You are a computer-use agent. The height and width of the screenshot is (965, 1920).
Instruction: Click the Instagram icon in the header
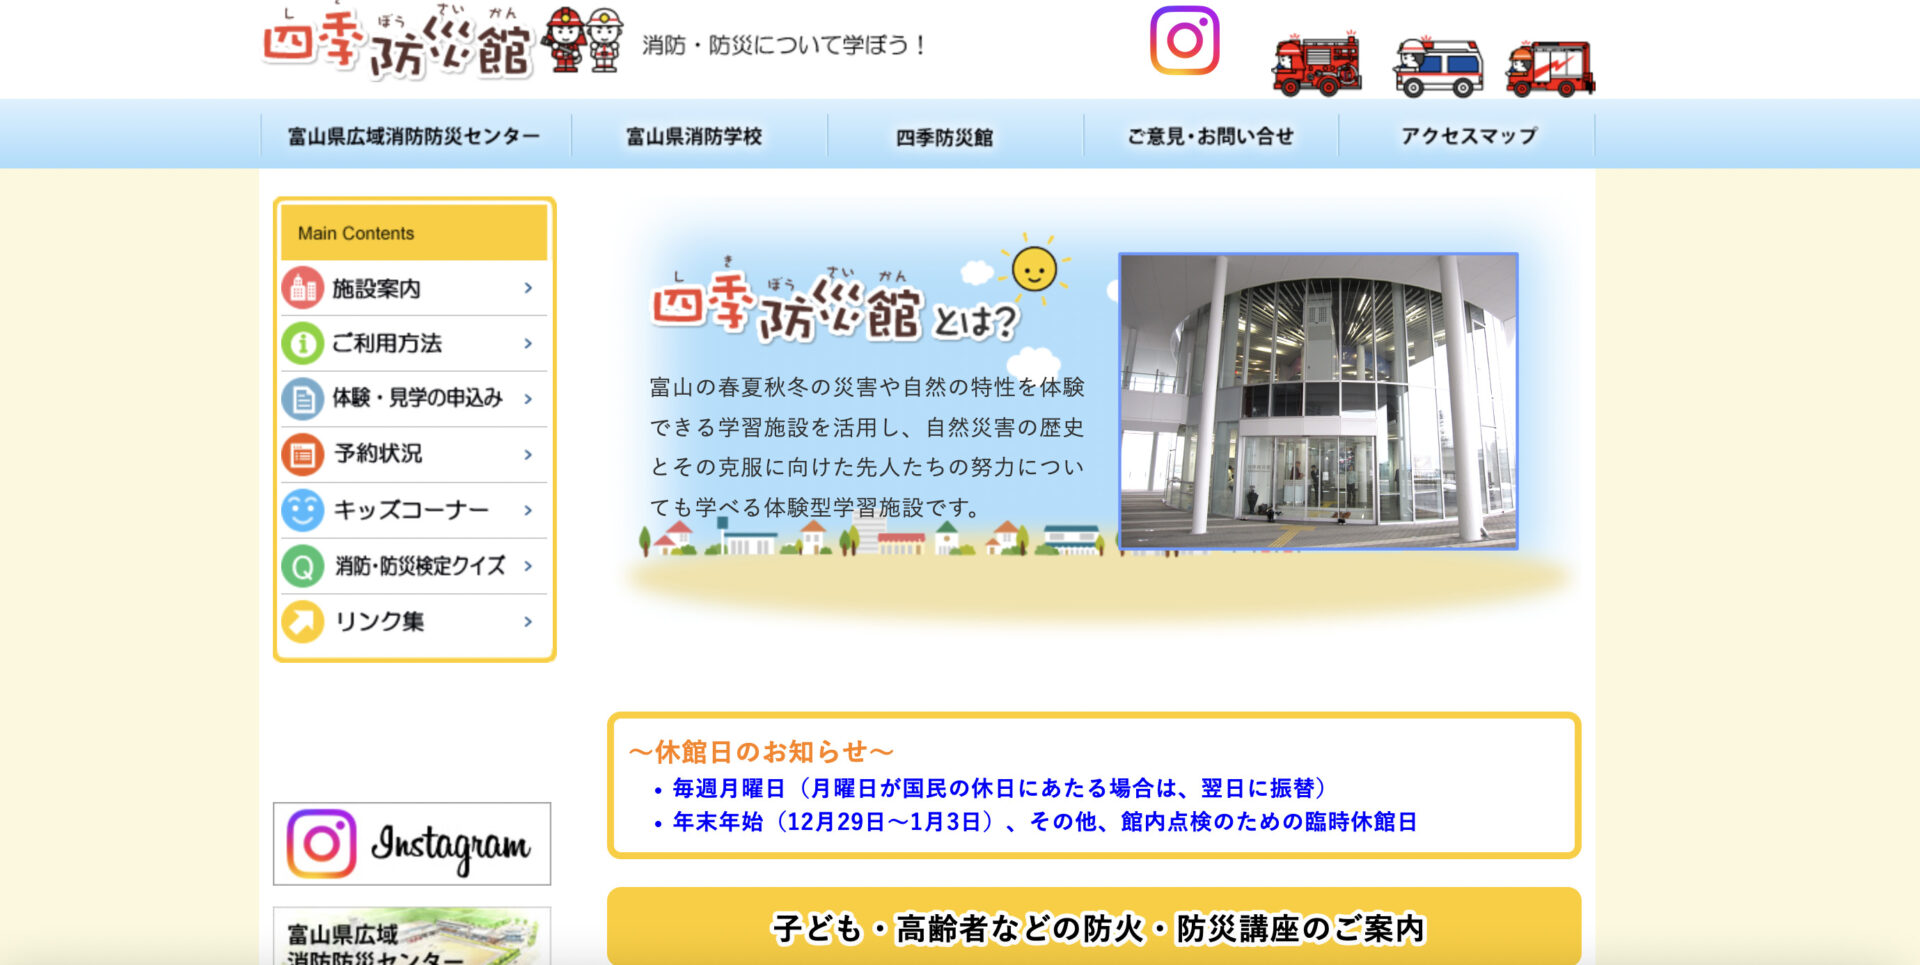click(x=1184, y=41)
